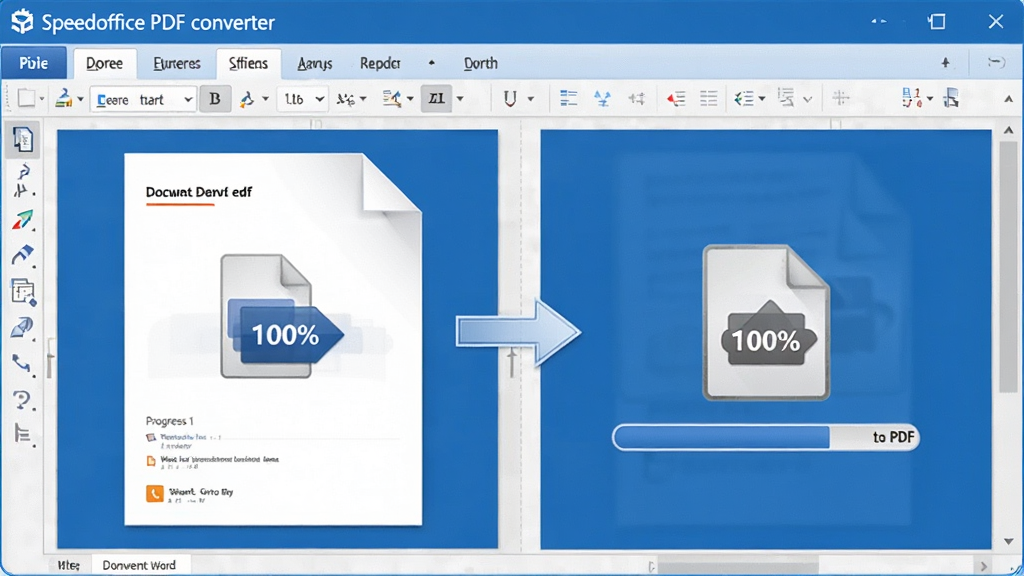Image resolution: width=1024 pixels, height=576 pixels.
Task: Click the decrease indent list icon
Action: pos(744,99)
